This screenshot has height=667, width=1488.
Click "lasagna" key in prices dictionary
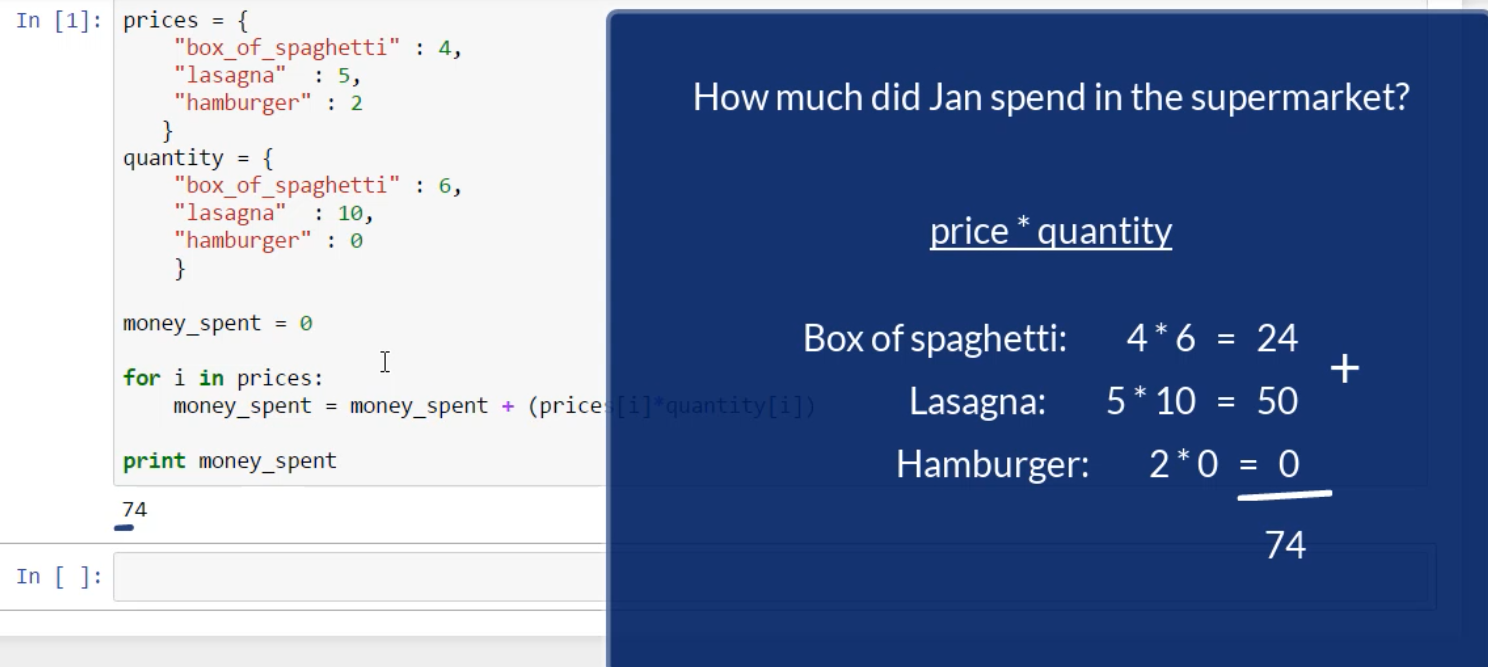(x=230, y=76)
